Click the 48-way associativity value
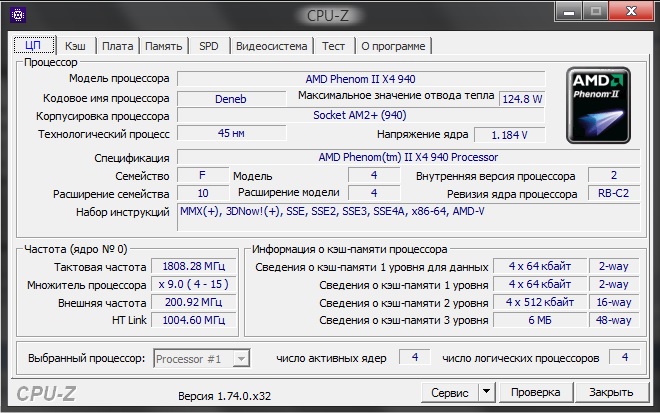The height and width of the screenshot is (413, 660). 614,320
